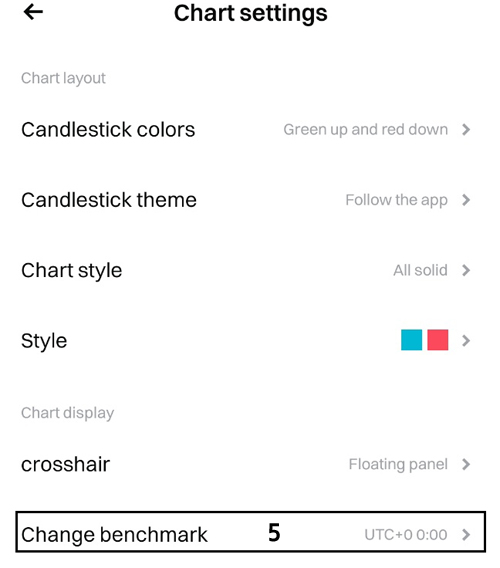Click the Green up and red down value

coord(365,130)
